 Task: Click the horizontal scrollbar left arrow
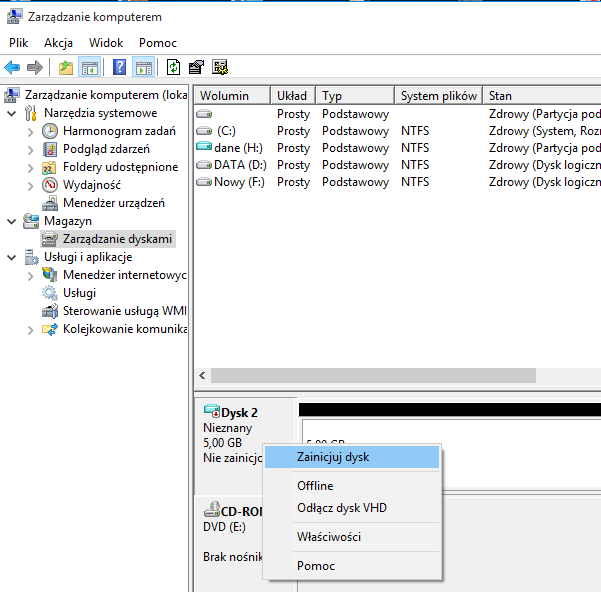202,376
